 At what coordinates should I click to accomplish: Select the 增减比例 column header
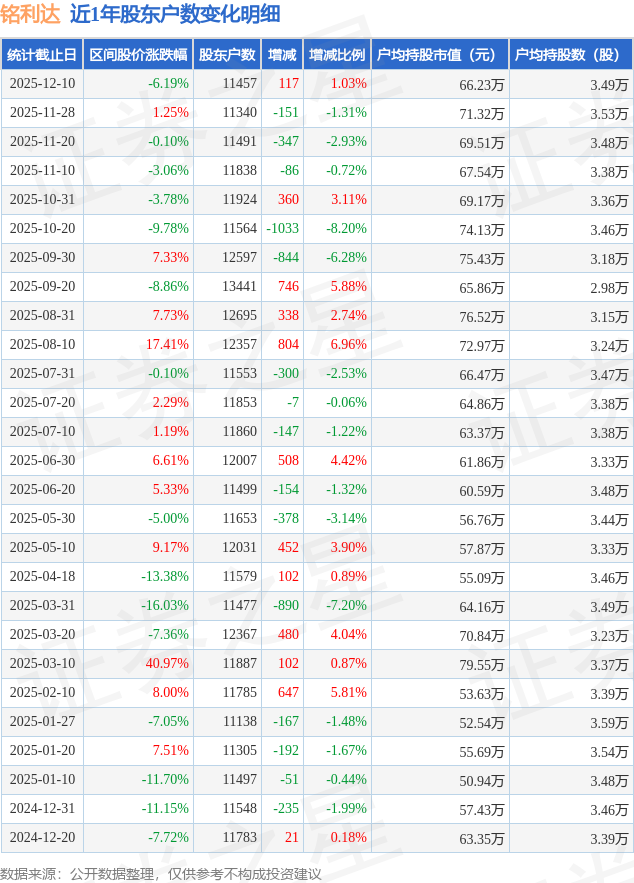tap(336, 55)
